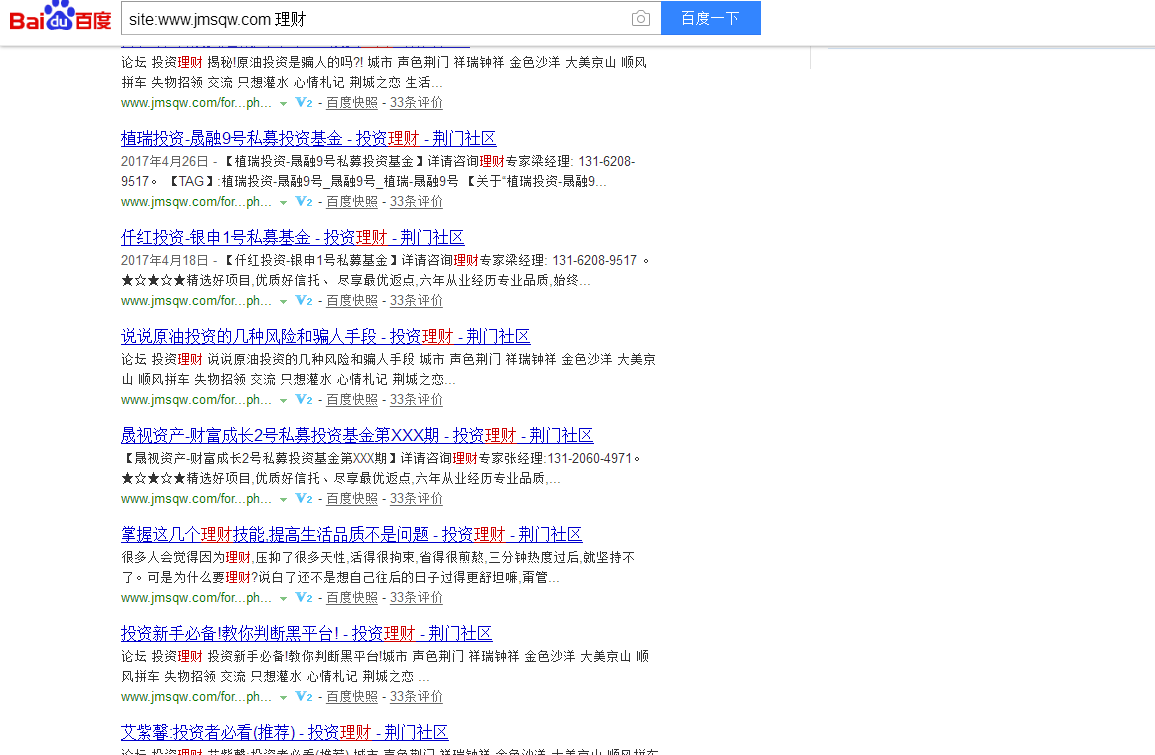Click the V2 badge under the first result
The height and width of the screenshot is (755, 1155).
(x=303, y=102)
